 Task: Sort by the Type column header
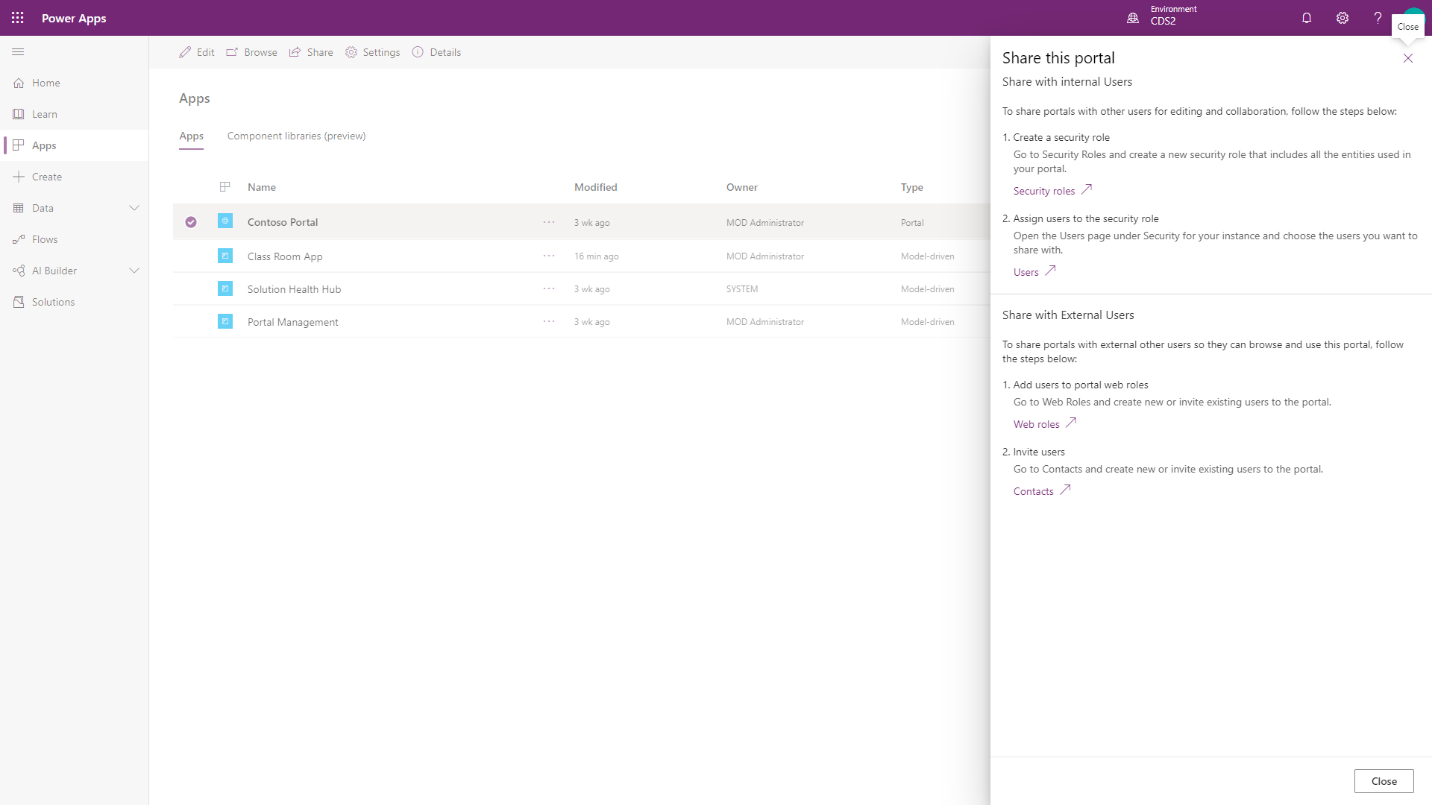click(x=912, y=187)
